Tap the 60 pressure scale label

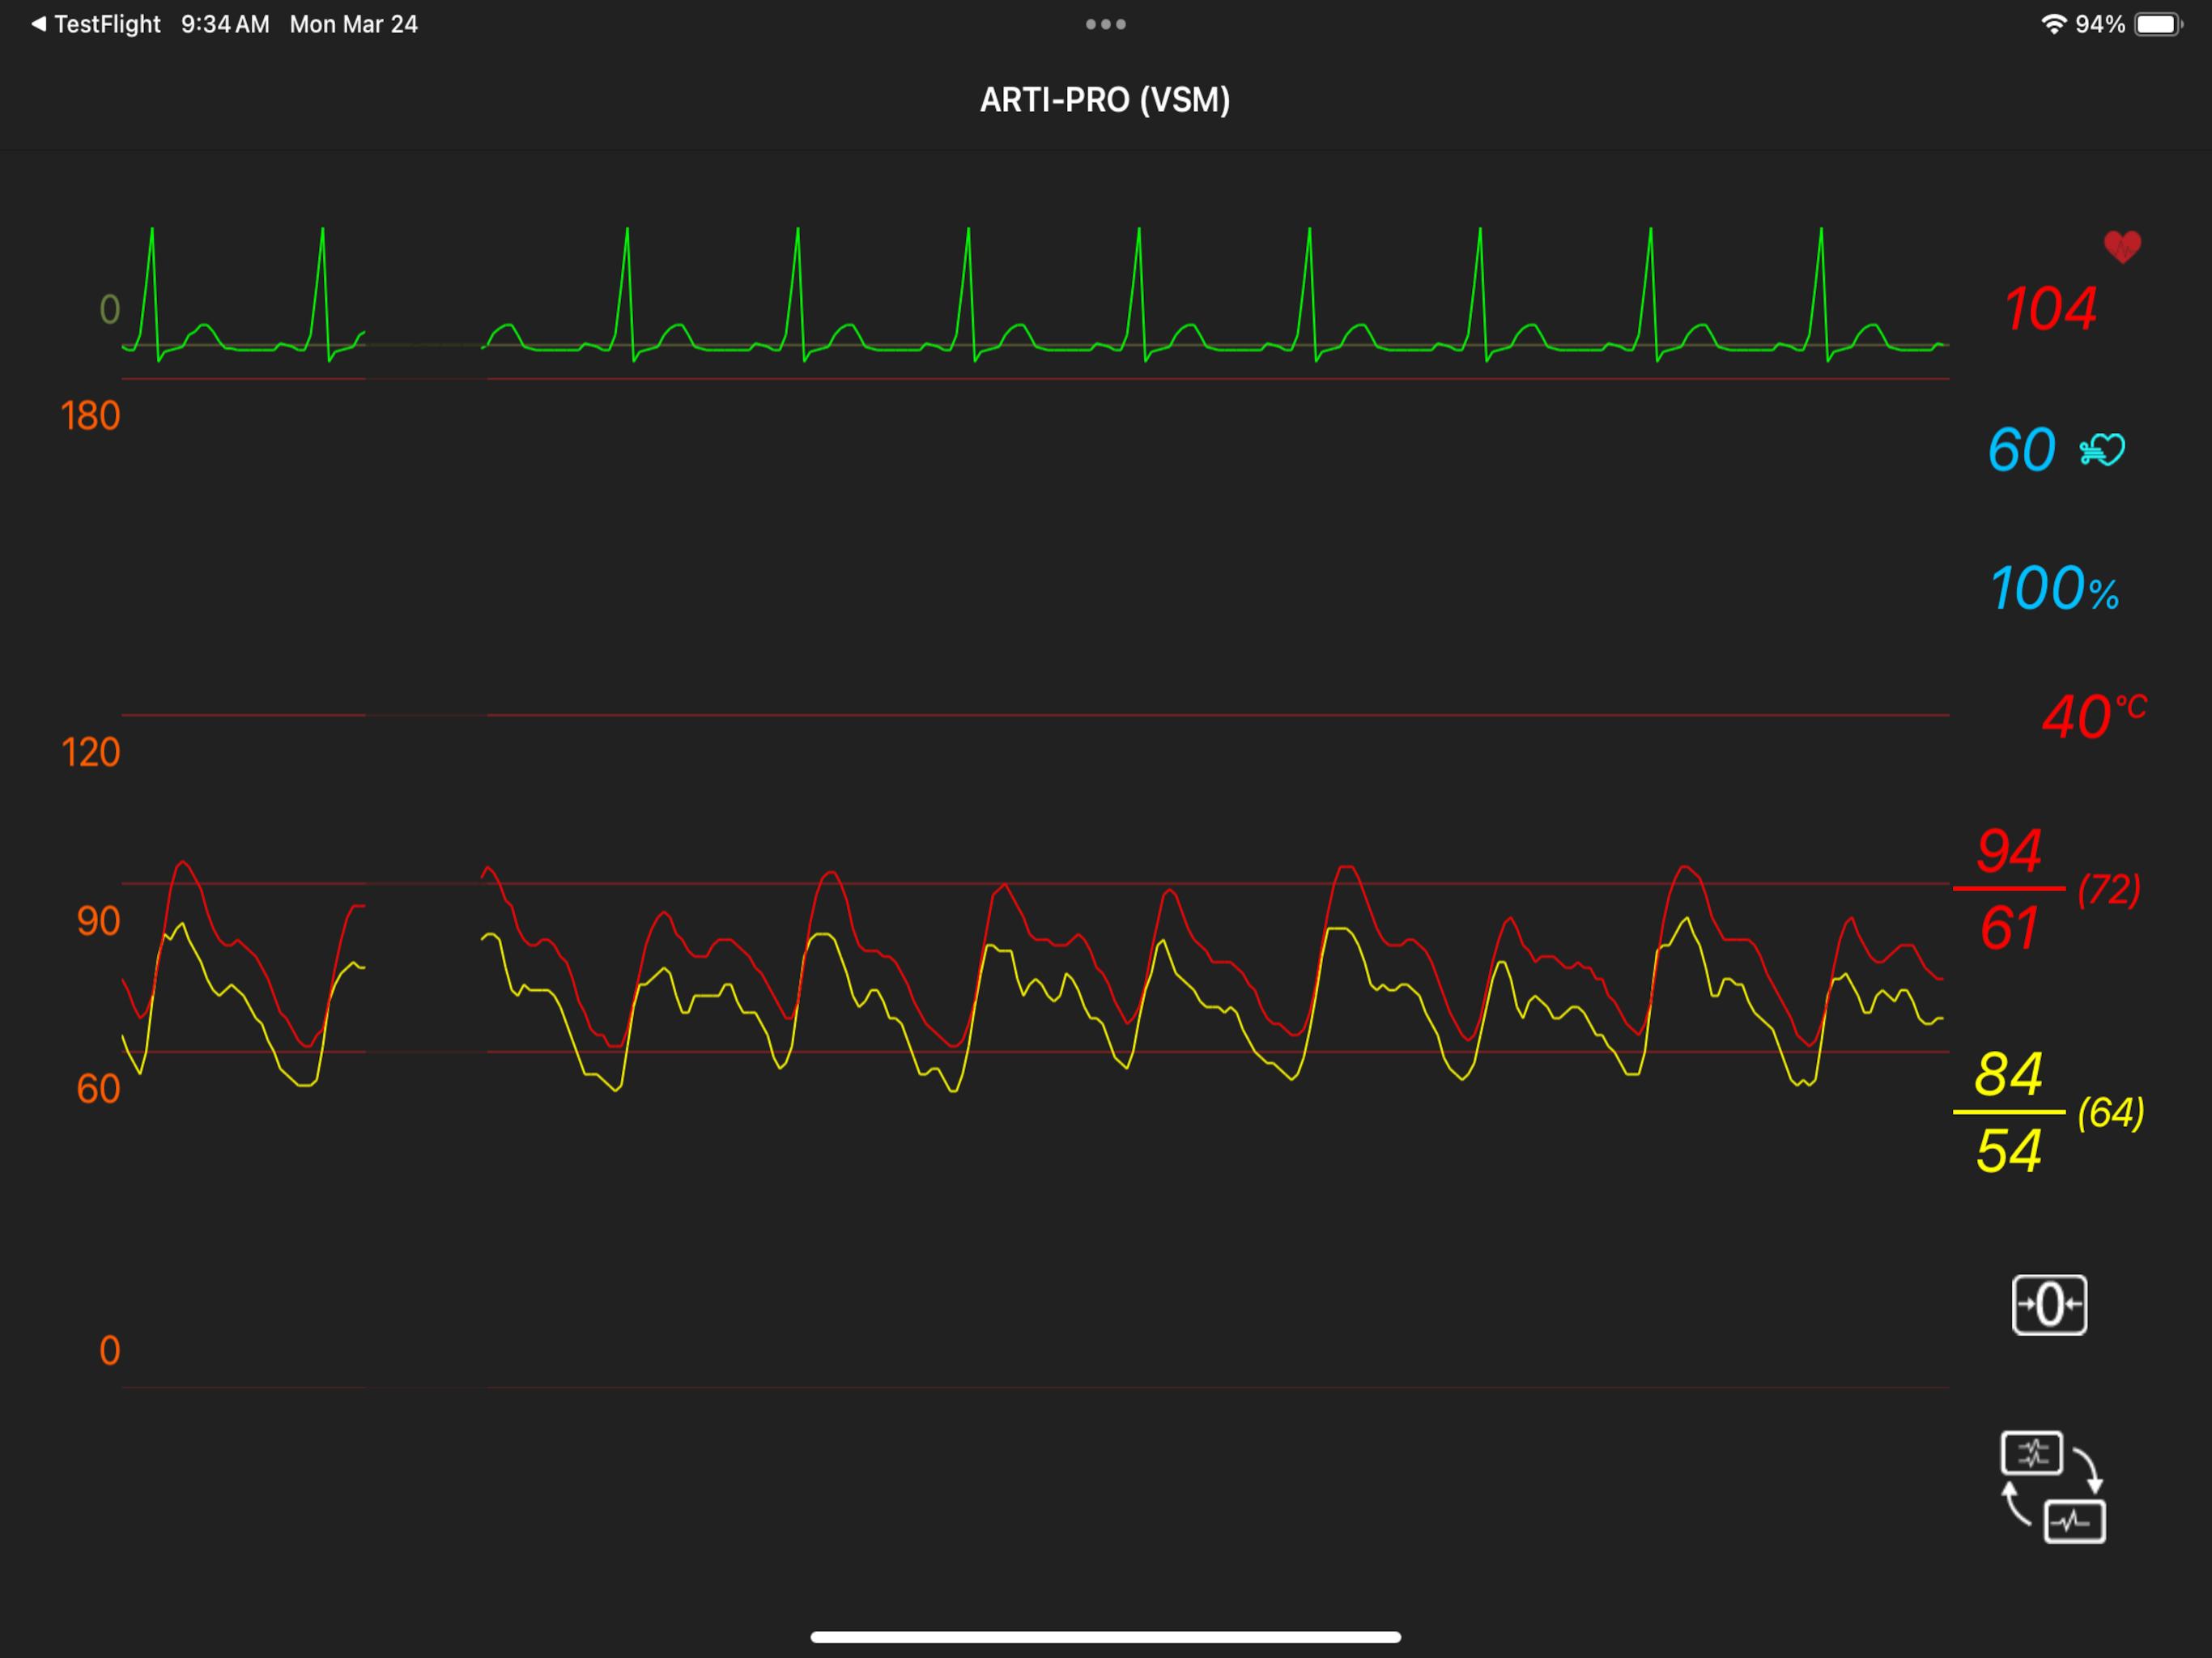(98, 1089)
